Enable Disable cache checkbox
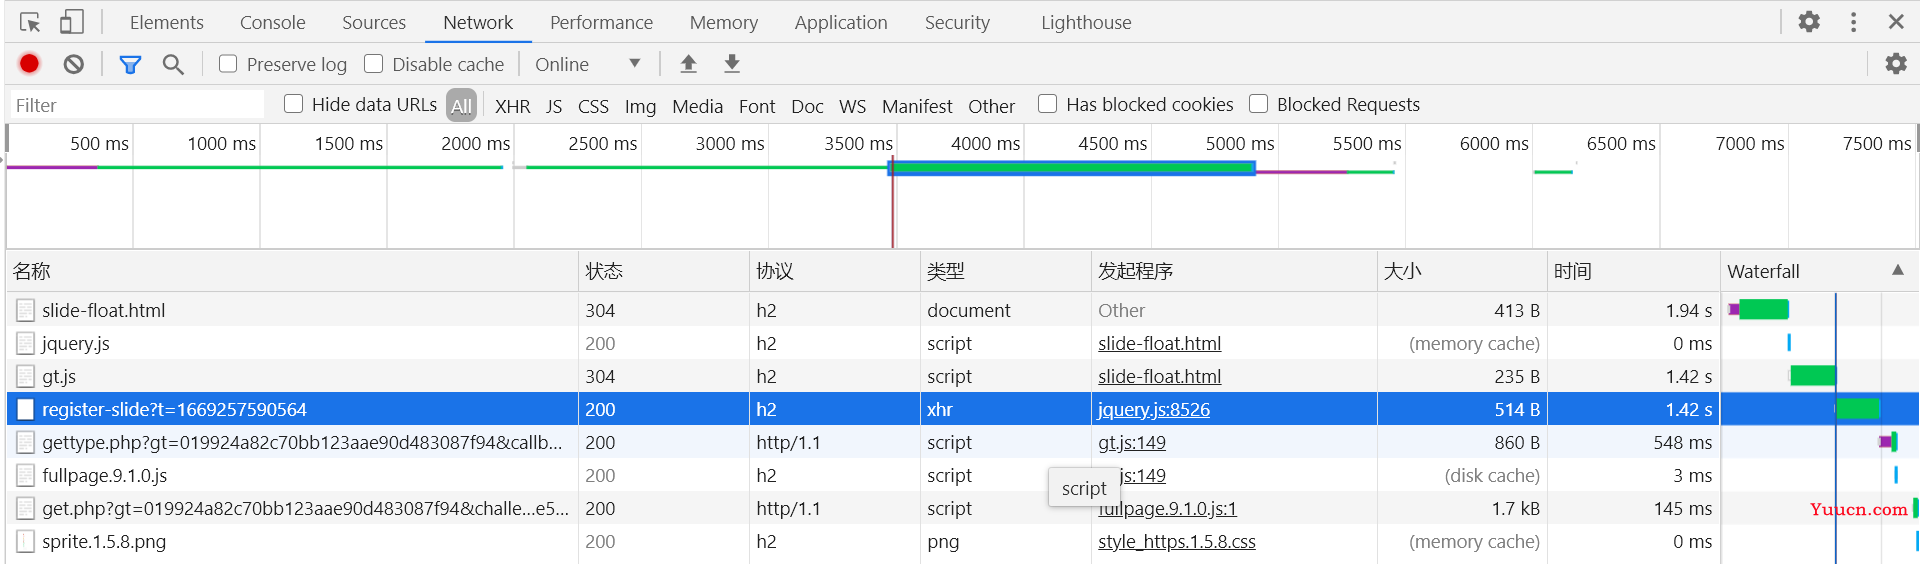Image resolution: width=1920 pixels, height=564 pixels. [373, 64]
